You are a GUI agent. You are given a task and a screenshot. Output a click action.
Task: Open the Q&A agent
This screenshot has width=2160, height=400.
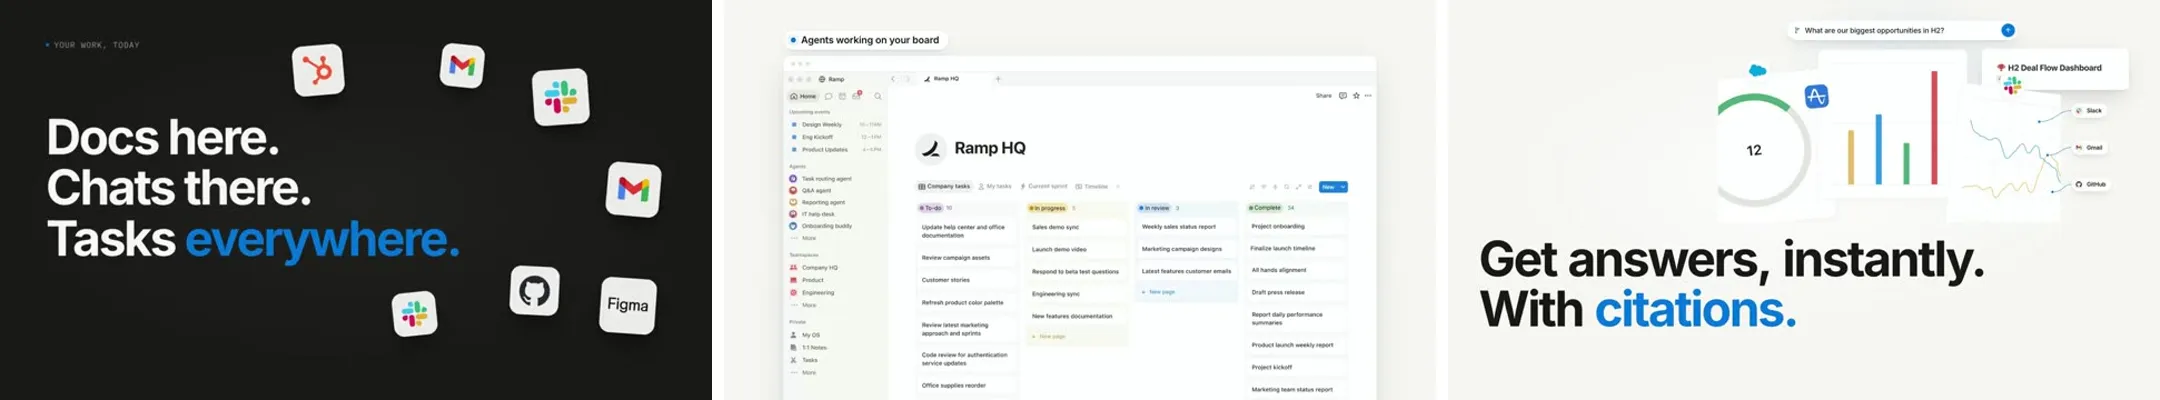810,190
